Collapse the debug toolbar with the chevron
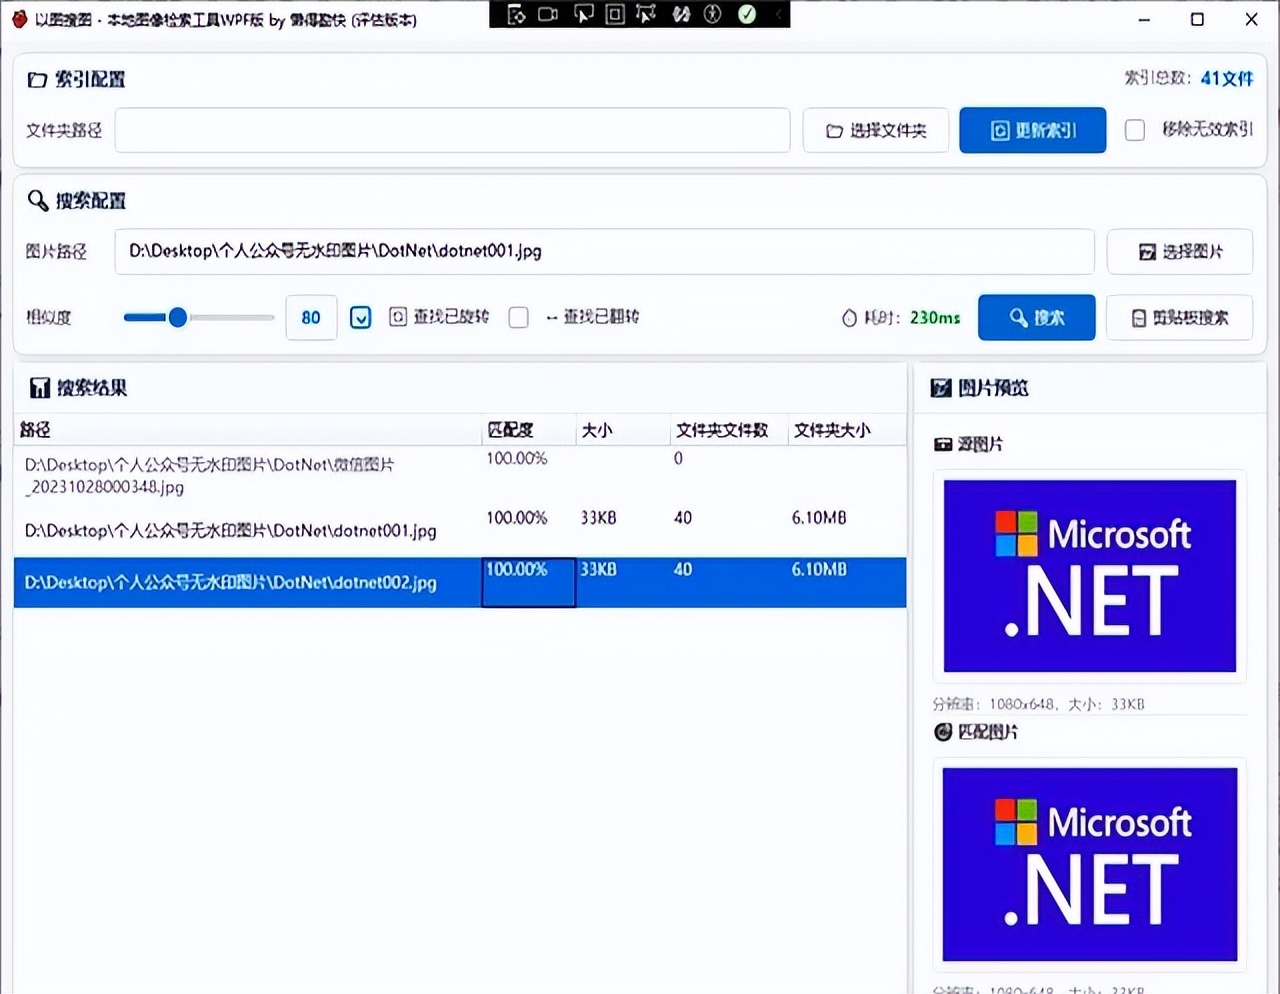Screen dimensions: 1280x994 coord(778,14)
